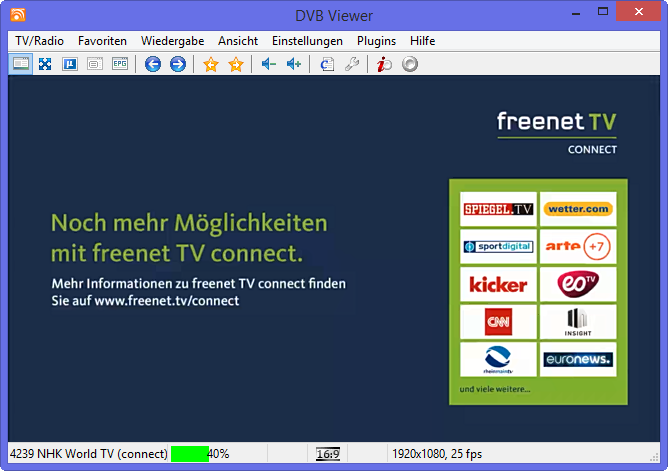The image size is (668, 471).
Task: Go to next channel blue arrow
Action: tap(178, 64)
